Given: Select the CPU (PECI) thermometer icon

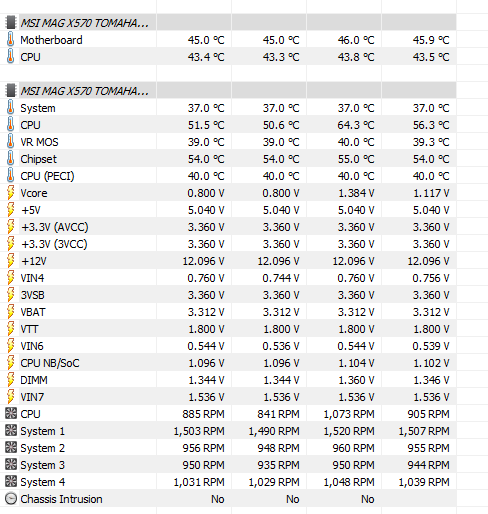Looking at the screenshot, I should pos(11,176).
